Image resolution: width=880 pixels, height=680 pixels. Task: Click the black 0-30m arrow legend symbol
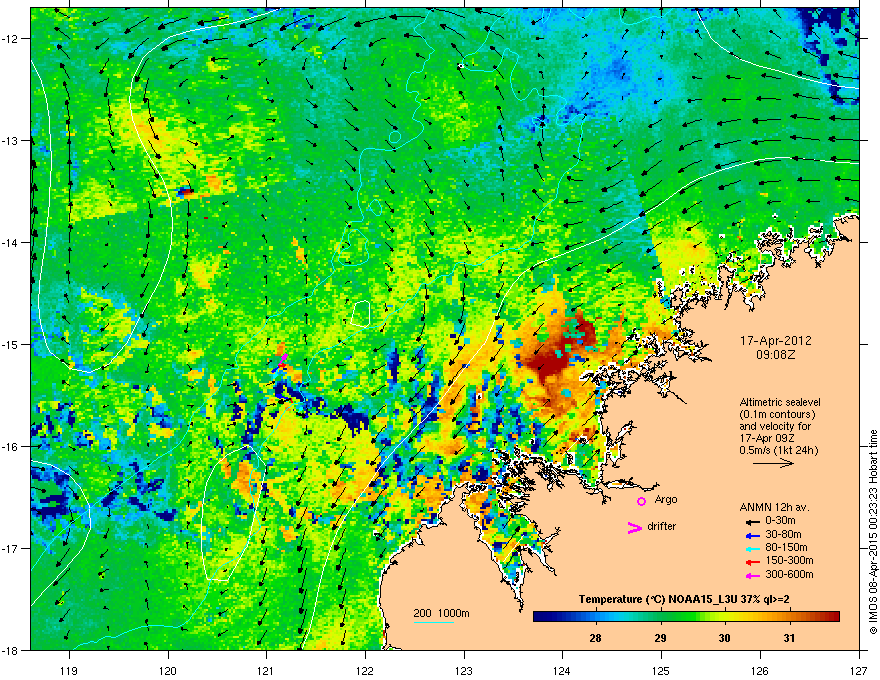(x=753, y=522)
